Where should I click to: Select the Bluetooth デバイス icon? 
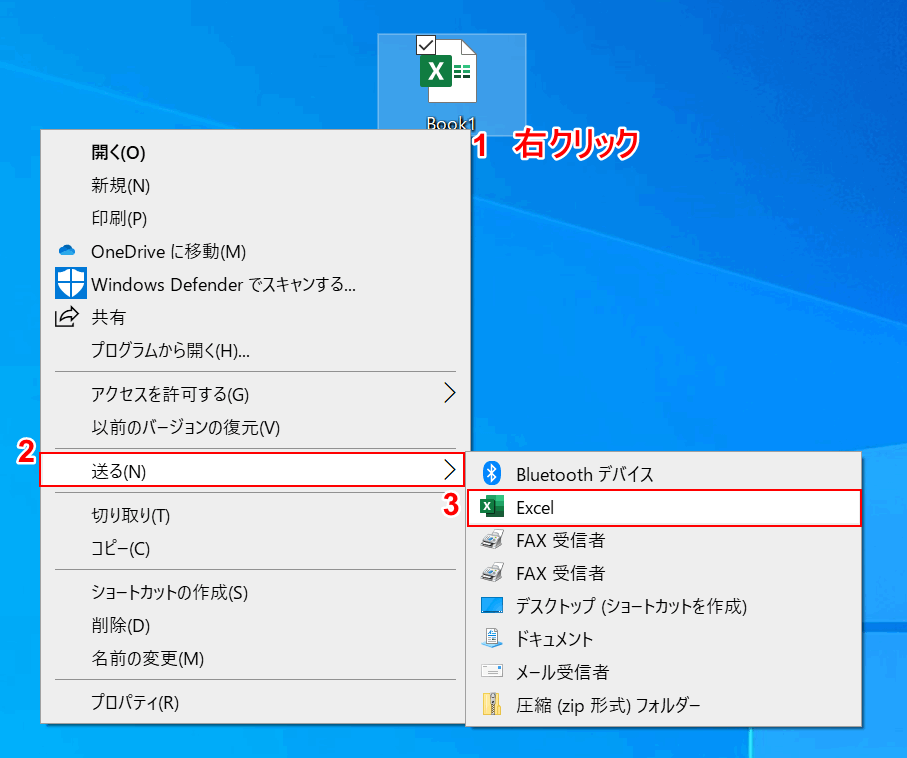[x=491, y=474]
